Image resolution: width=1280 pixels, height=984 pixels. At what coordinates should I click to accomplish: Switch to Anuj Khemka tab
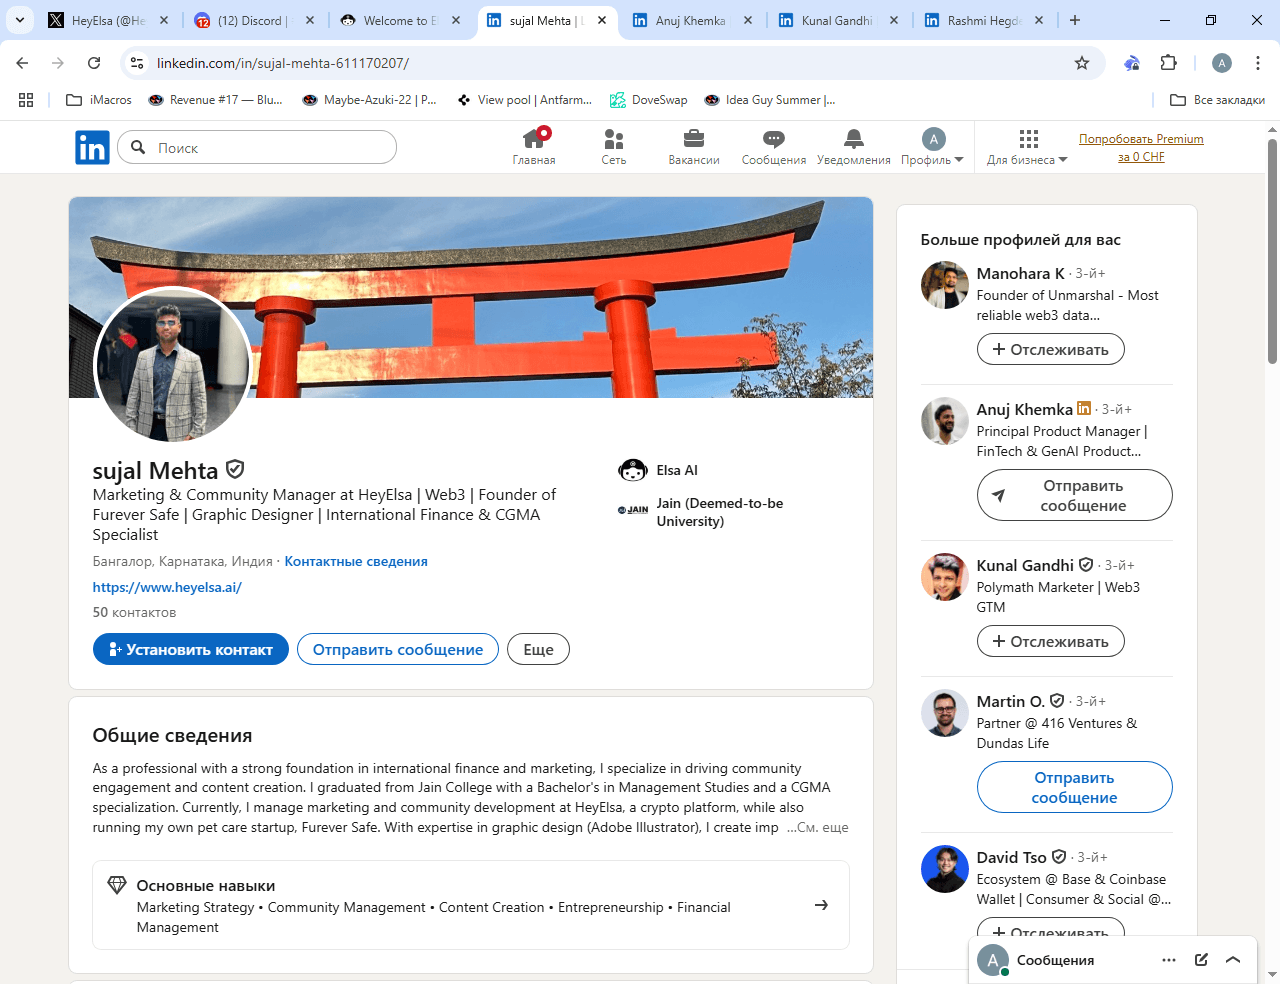[x=692, y=20]
